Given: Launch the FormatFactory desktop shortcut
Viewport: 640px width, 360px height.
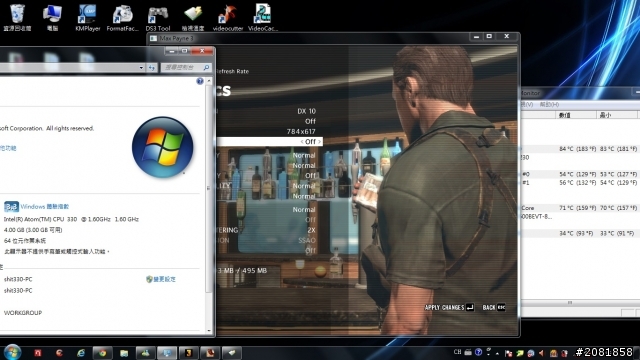Looking at the screenshot, I should click(x=122, y=17).
